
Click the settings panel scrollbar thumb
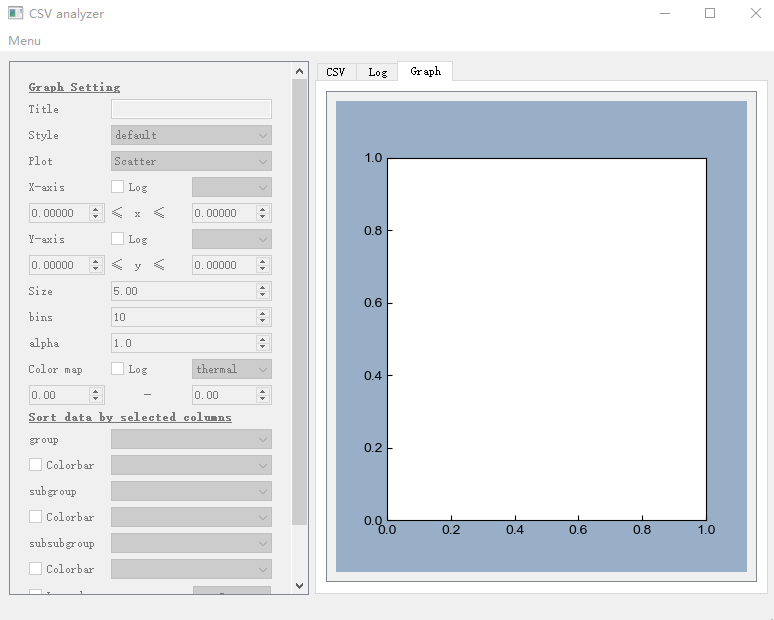pyautogui.click(x=299, y=302)
